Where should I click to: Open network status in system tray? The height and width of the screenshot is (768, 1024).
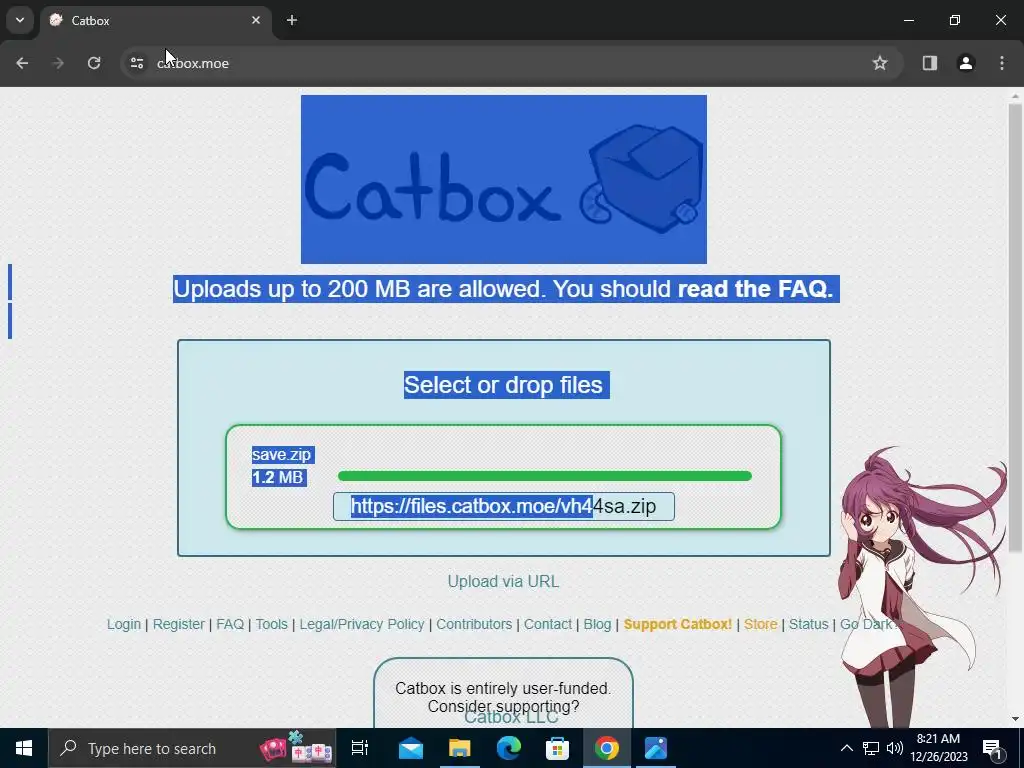(871, 748)
